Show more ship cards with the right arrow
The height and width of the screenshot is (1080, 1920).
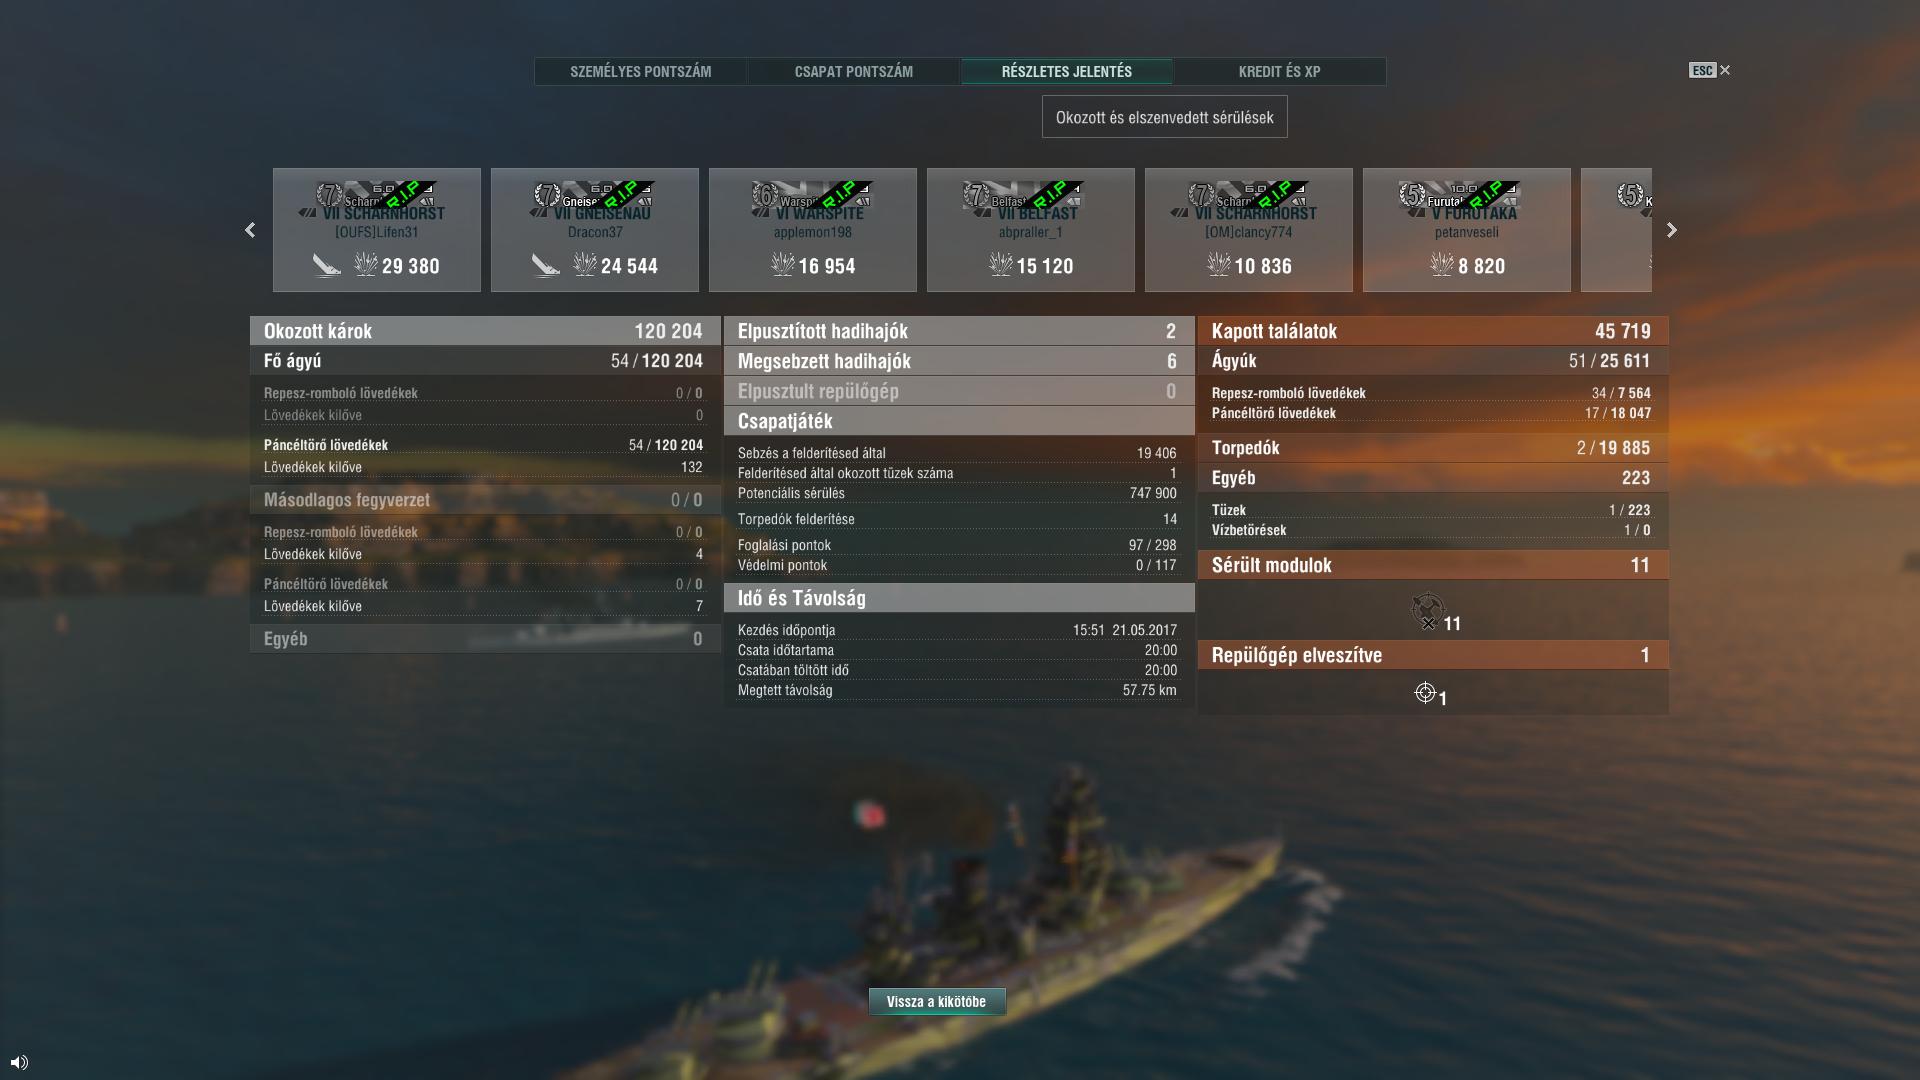(1671, 230)
